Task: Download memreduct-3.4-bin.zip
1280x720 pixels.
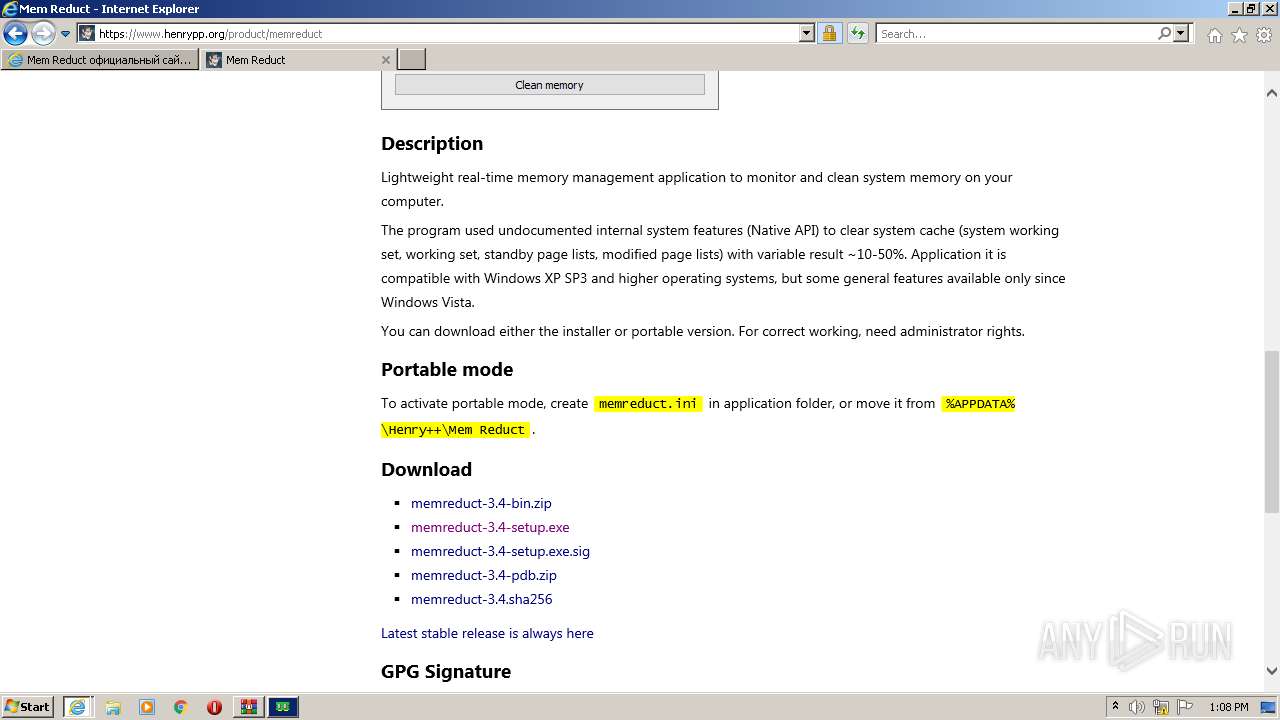Action: click(x=481, y=503)
